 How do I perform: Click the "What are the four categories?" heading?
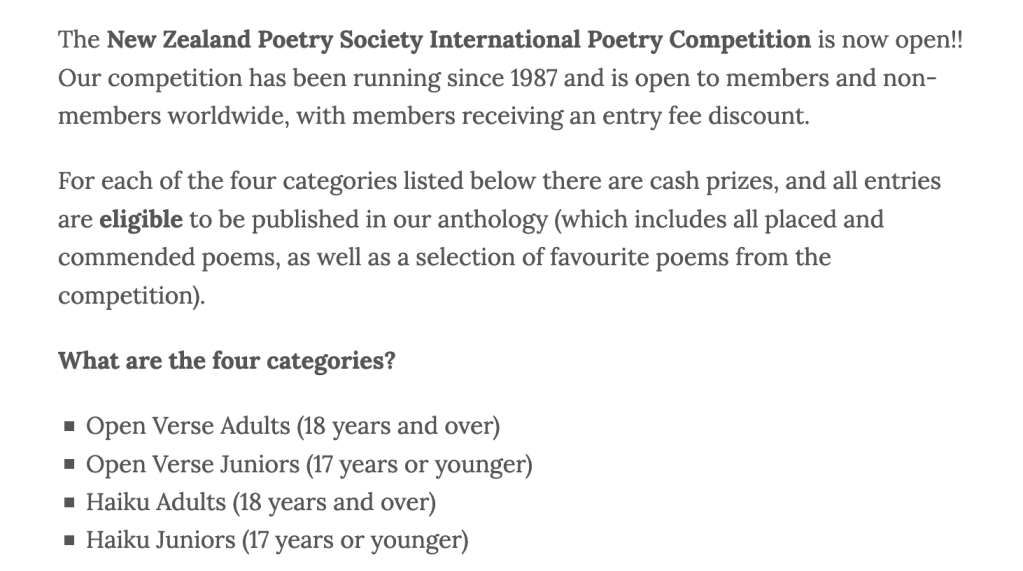pos(226,361)
